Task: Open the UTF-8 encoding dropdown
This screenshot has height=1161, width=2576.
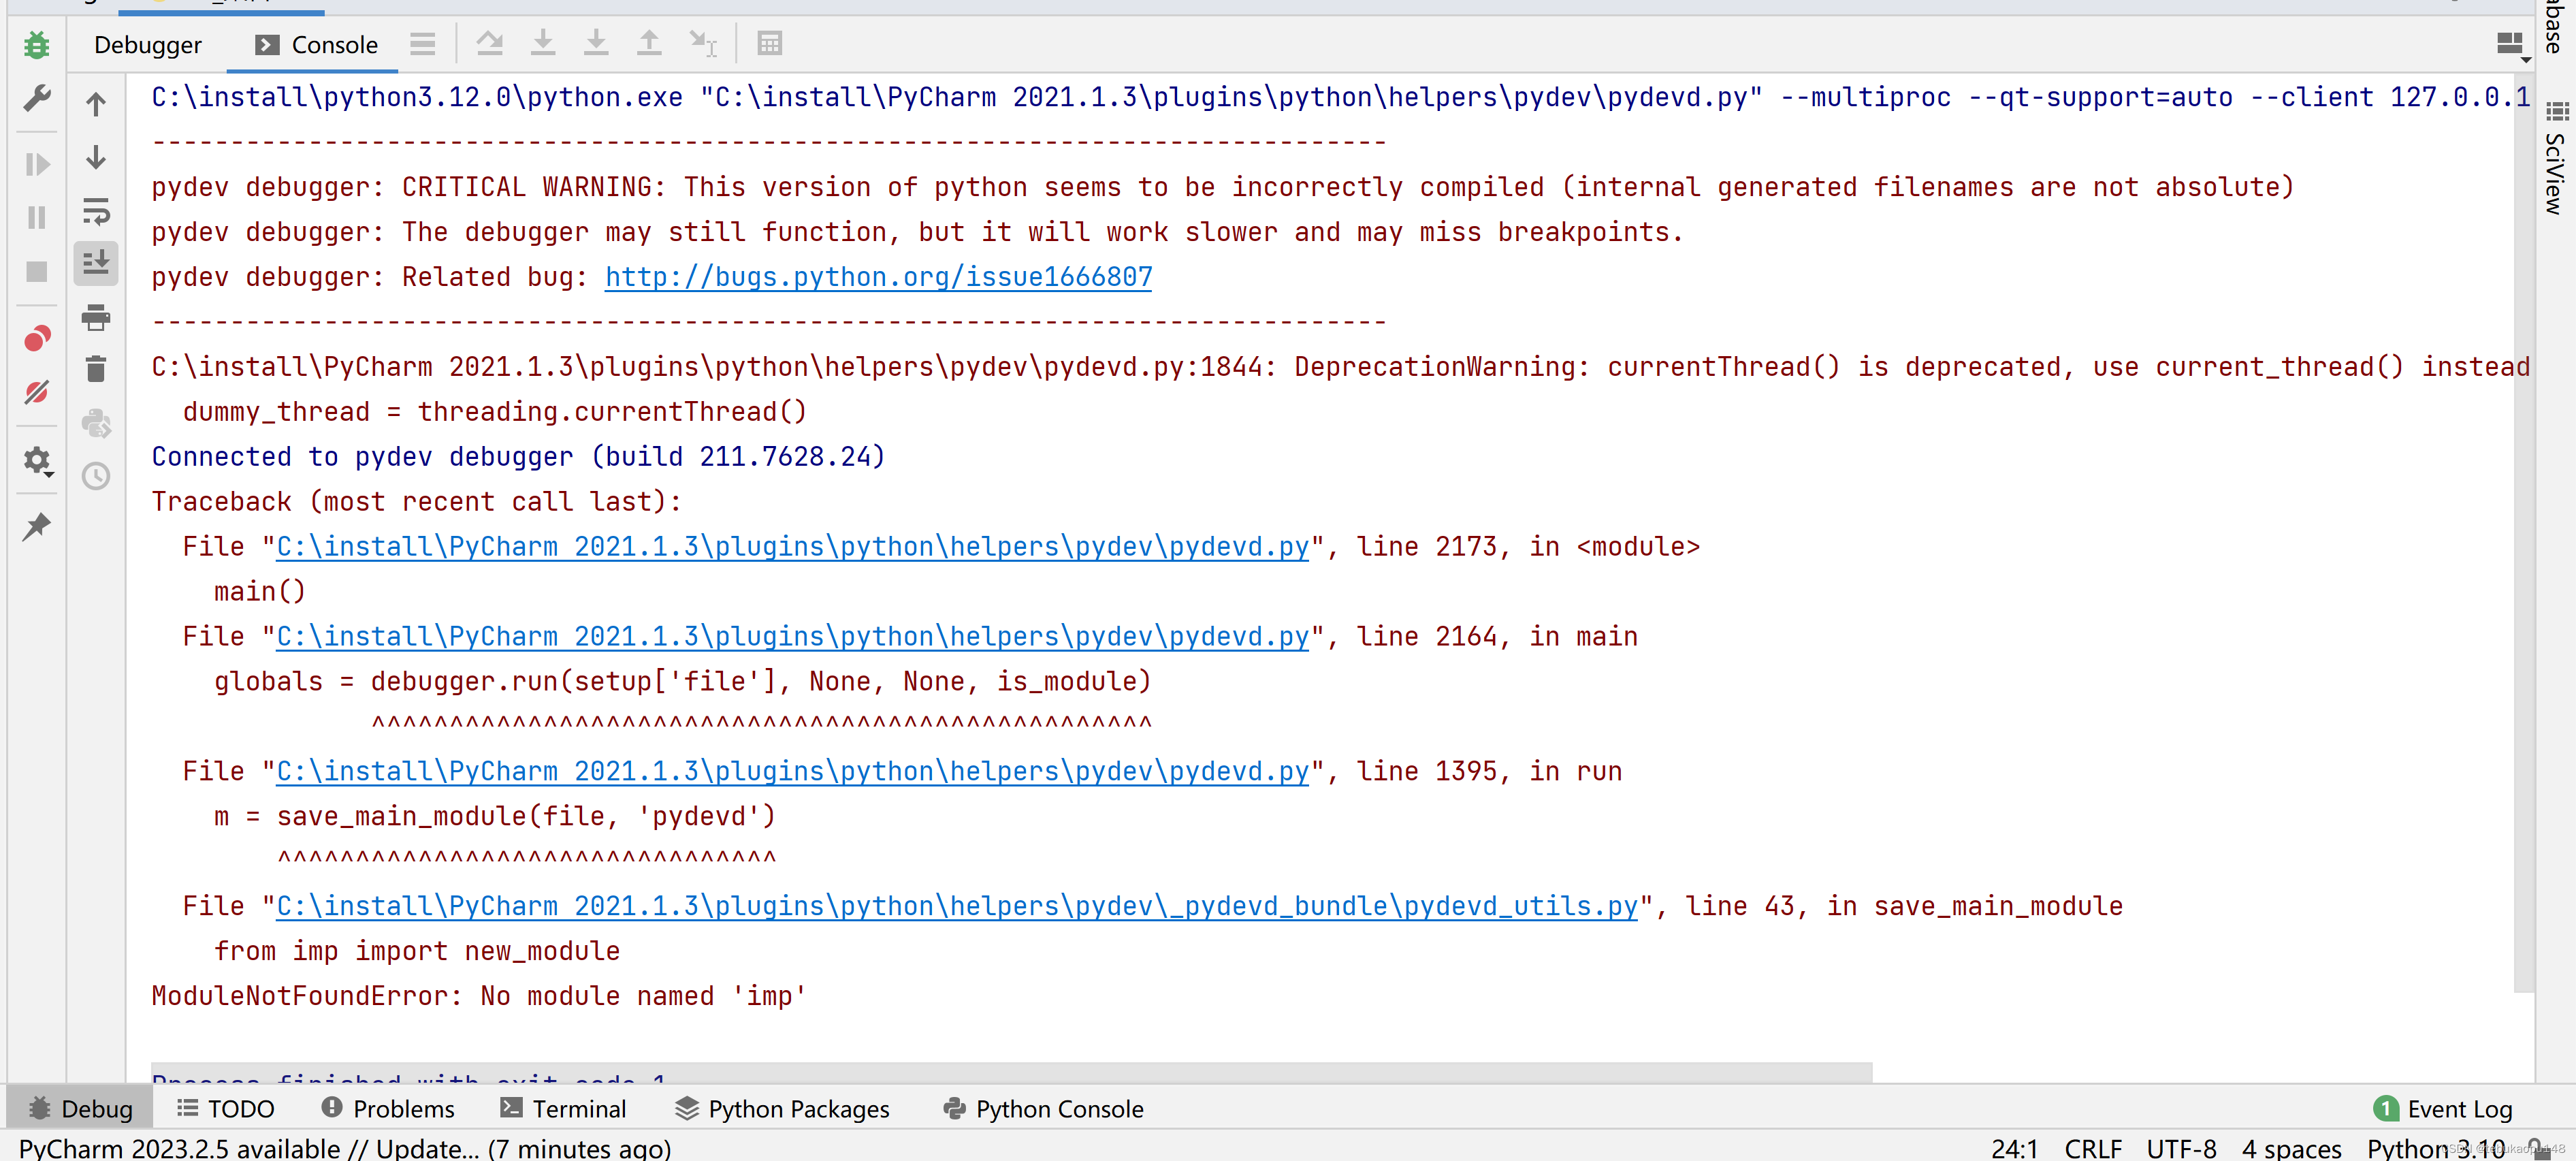Action: [2181, 1148]
